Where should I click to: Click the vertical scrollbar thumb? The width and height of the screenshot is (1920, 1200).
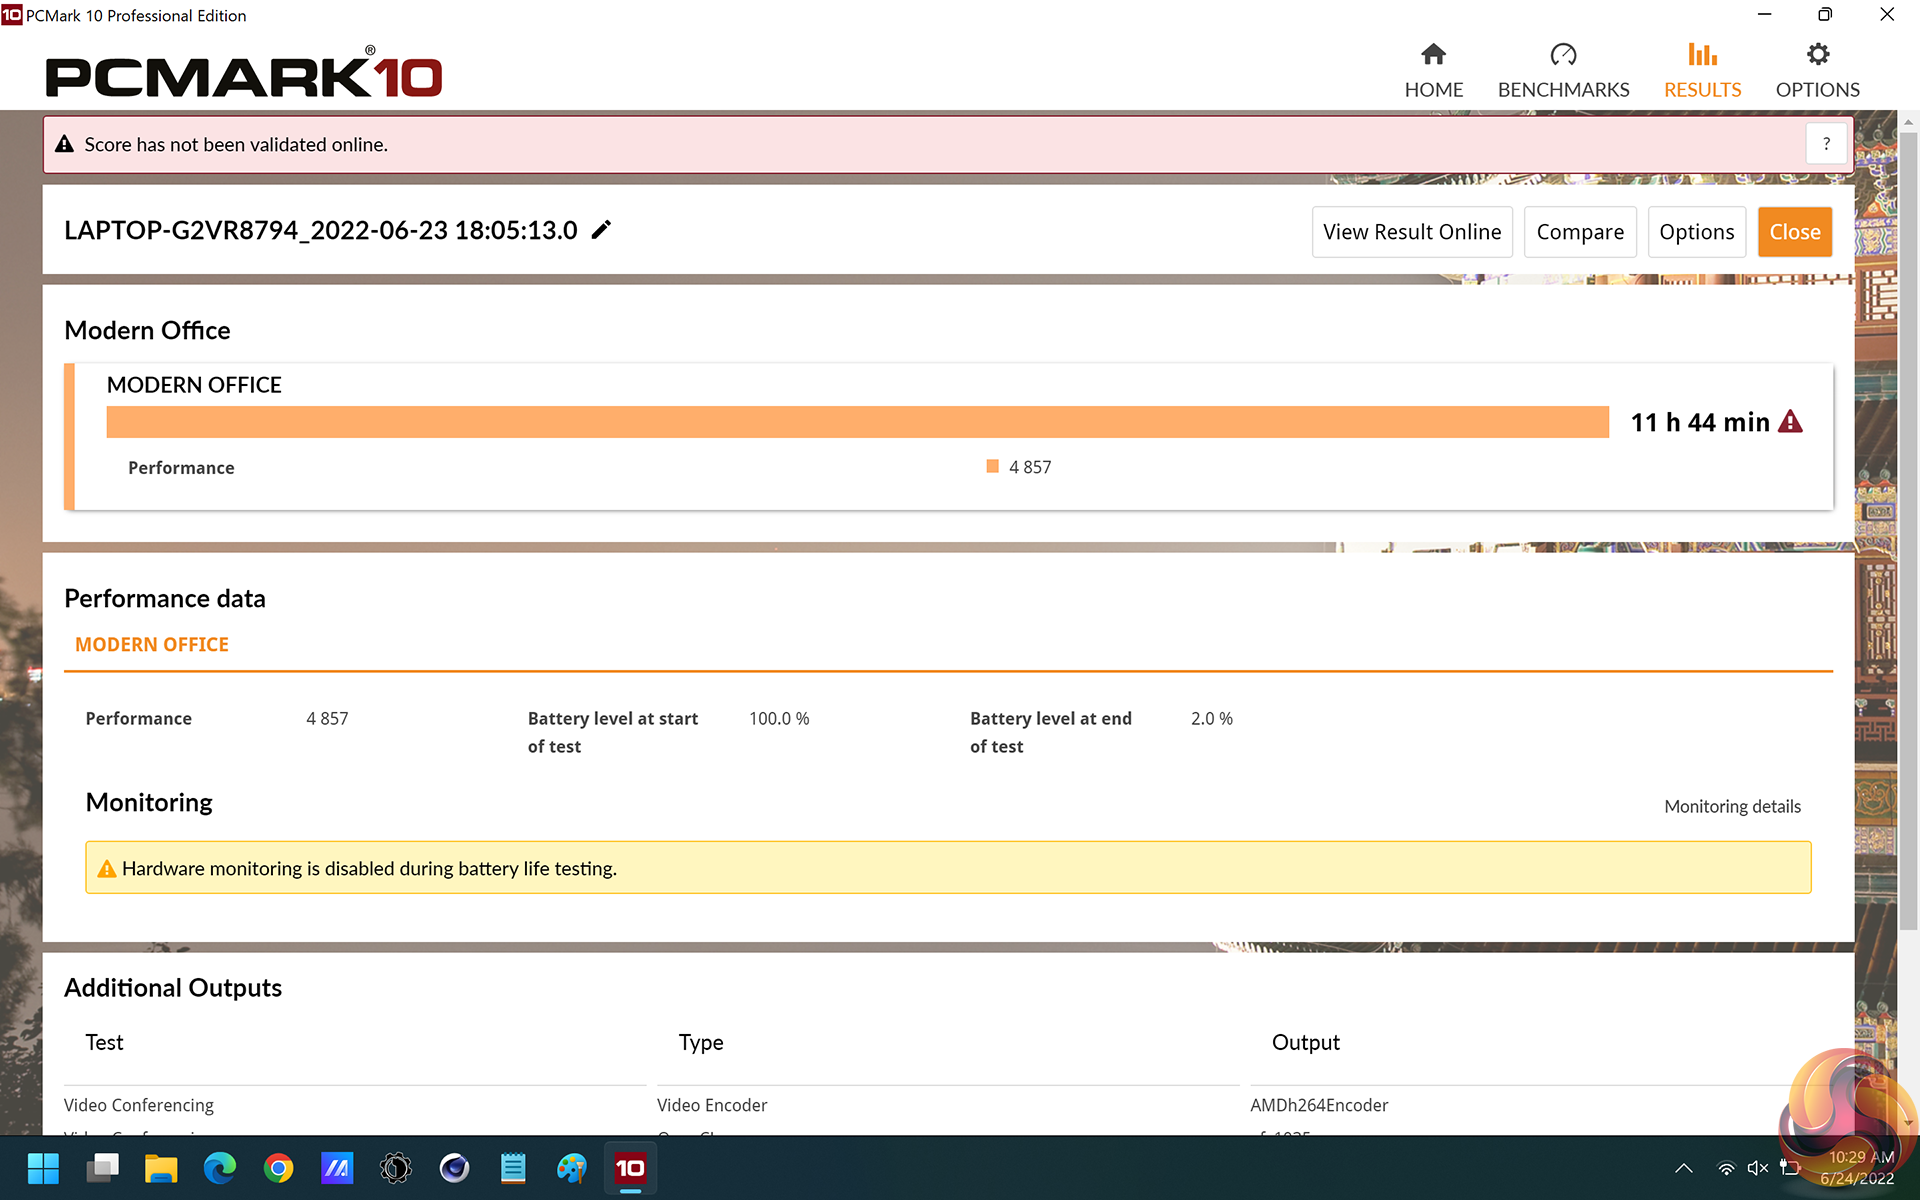pyautogui.click(x=1908, y=530)
